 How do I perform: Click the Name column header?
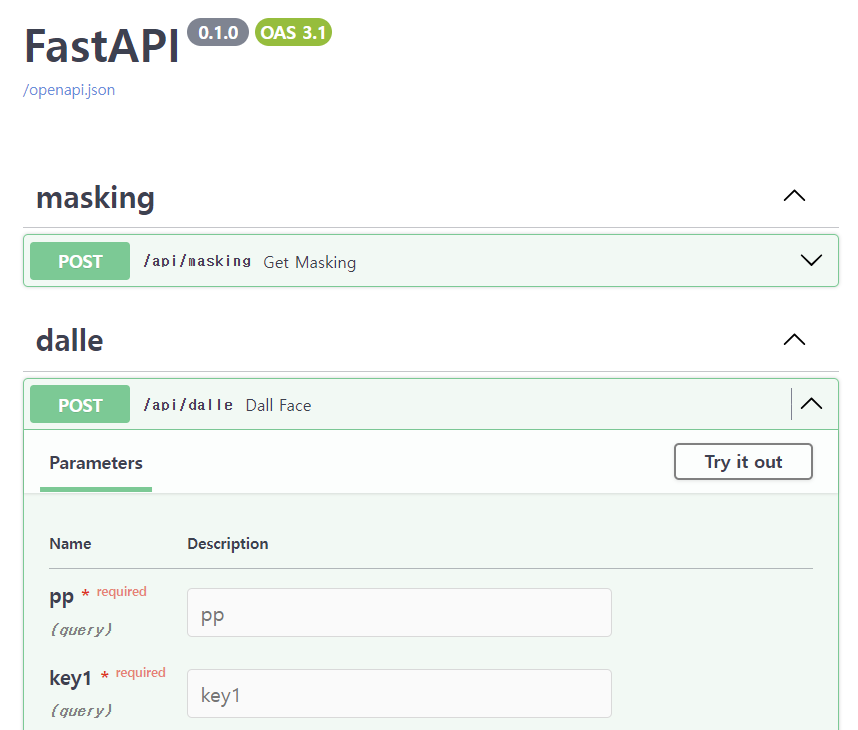(x=70, y=544)
